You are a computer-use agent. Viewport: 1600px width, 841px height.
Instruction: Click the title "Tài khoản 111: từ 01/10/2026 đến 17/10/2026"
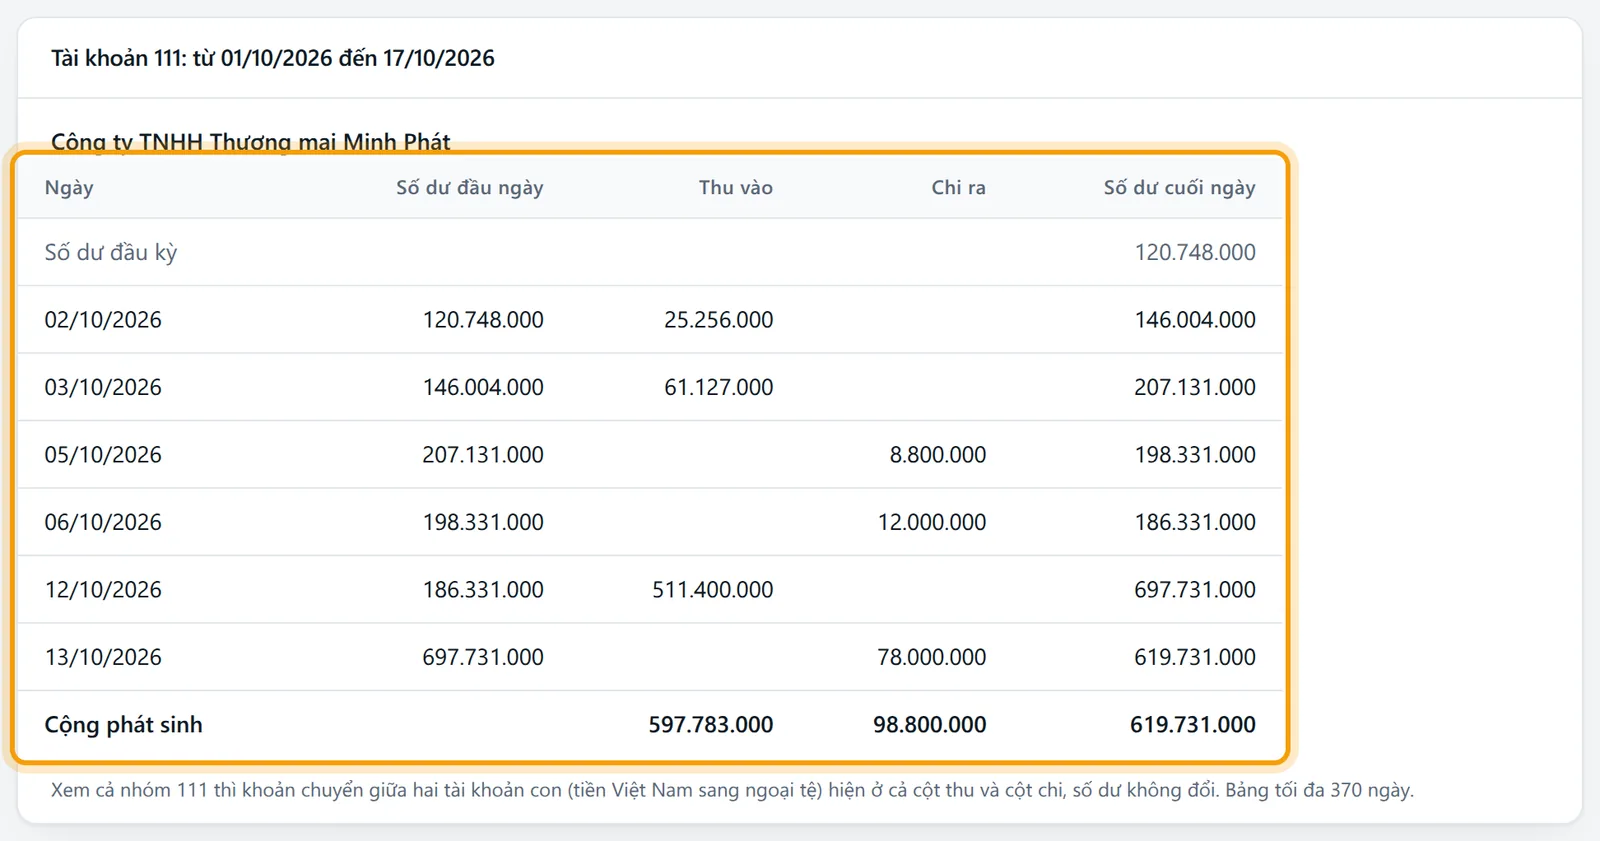click(x=273, y=58)
